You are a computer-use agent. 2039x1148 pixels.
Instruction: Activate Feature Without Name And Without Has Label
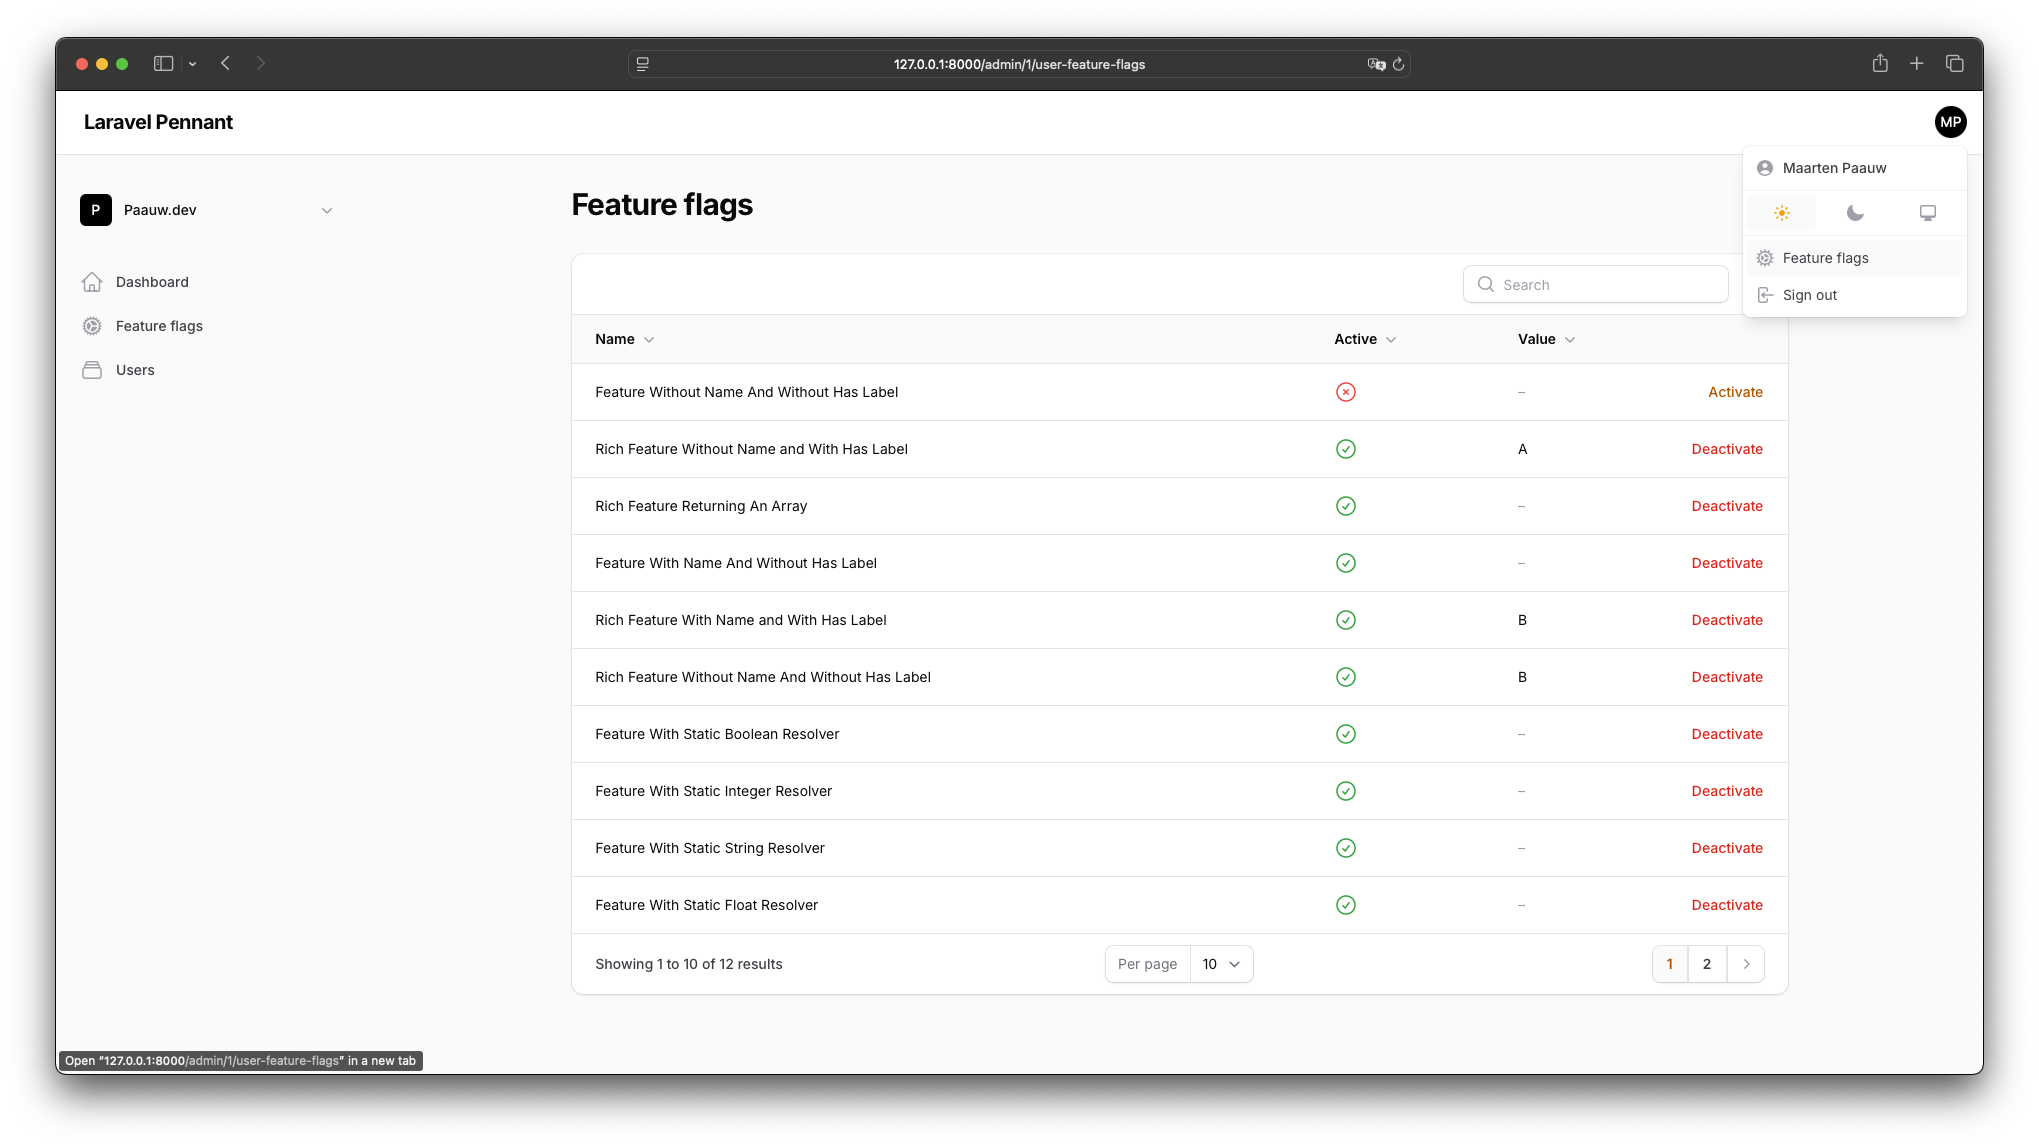click(1735, 392)
